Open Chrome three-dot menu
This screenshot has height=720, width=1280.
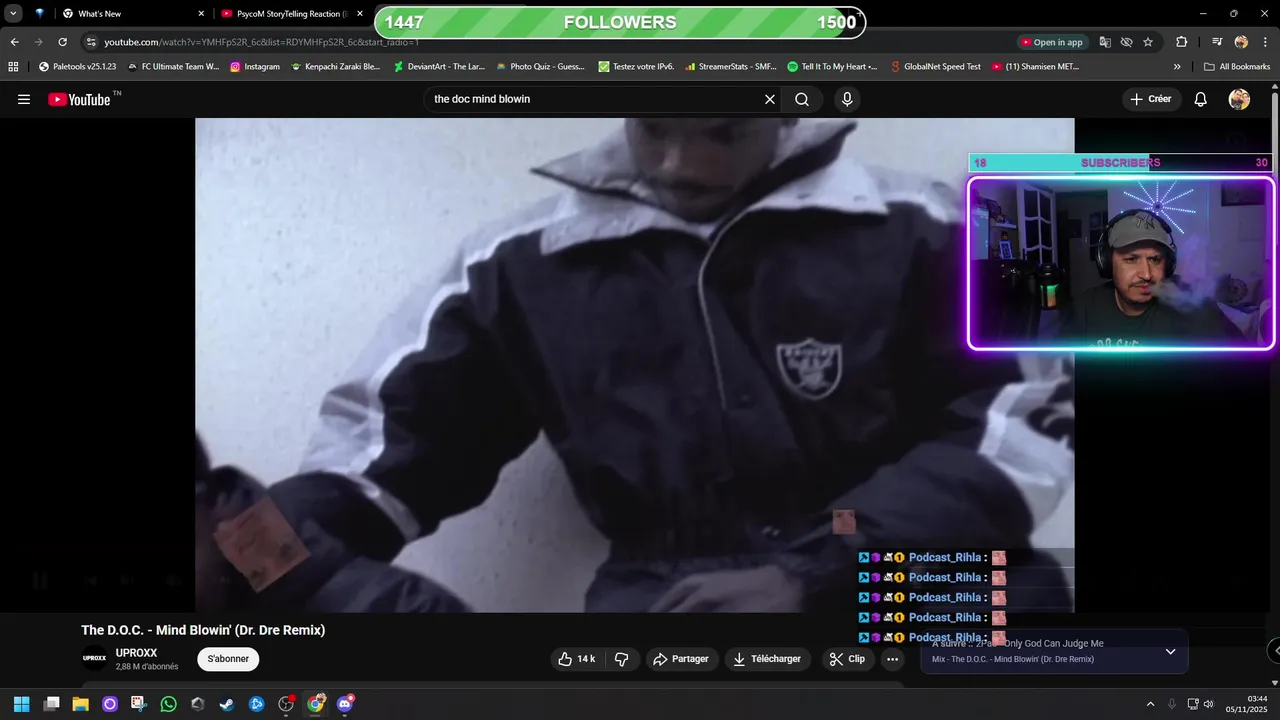(x=1264, y=42)
